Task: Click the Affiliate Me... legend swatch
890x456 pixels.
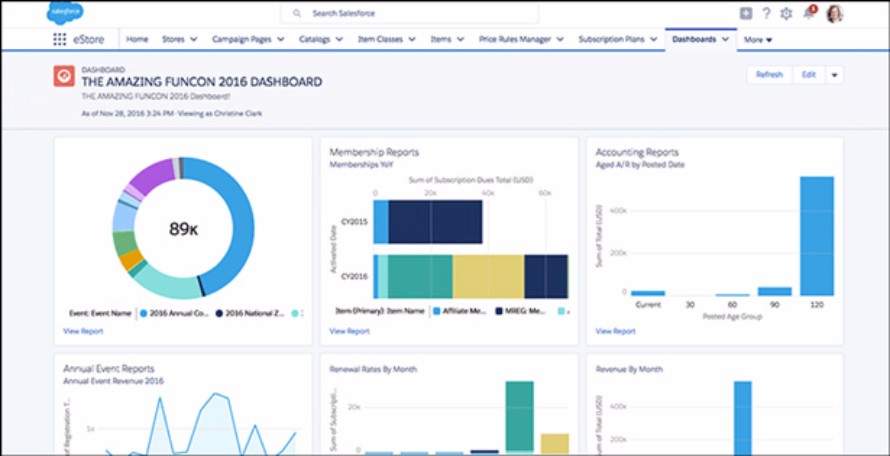Action: tap(436, 311)
